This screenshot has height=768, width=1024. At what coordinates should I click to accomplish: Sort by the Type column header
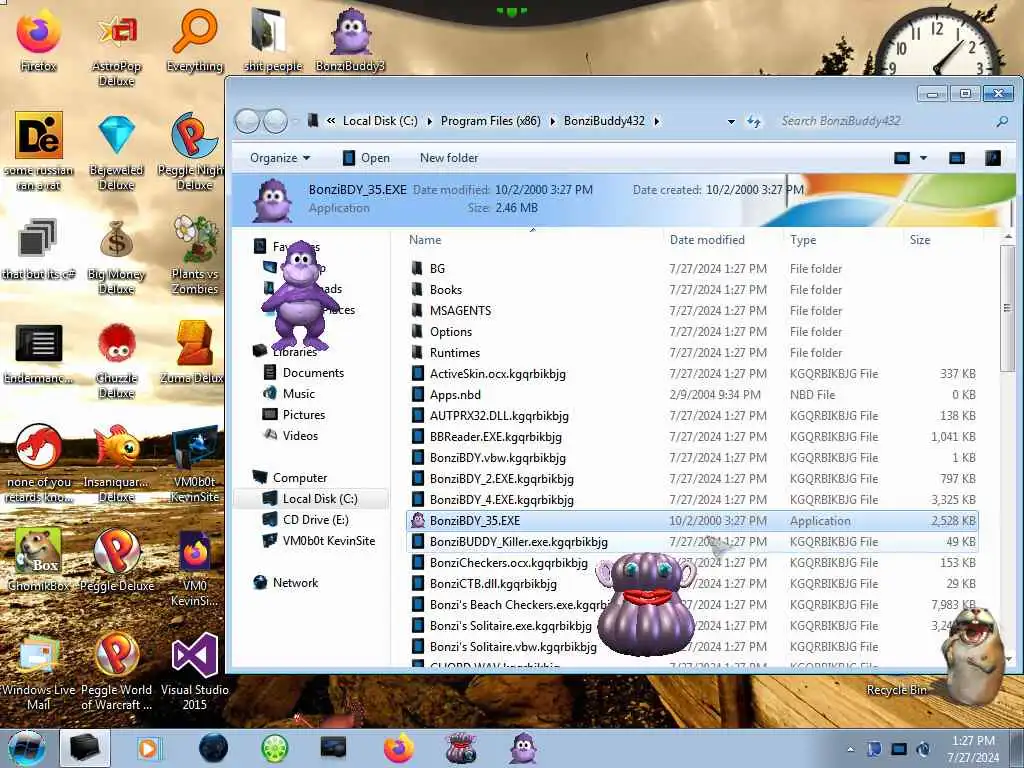pyautogui.click(x=803, y=240)
